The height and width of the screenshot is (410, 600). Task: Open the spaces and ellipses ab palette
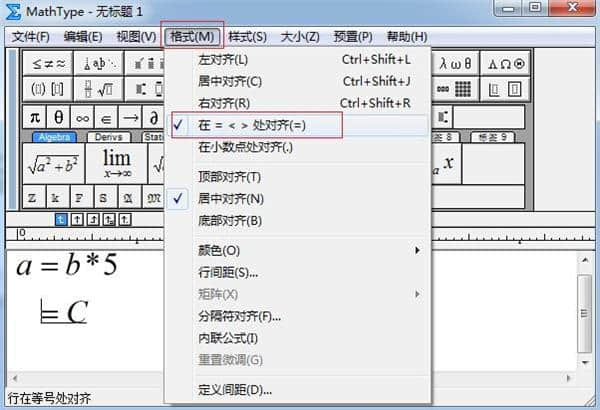[x=99, y=64]
